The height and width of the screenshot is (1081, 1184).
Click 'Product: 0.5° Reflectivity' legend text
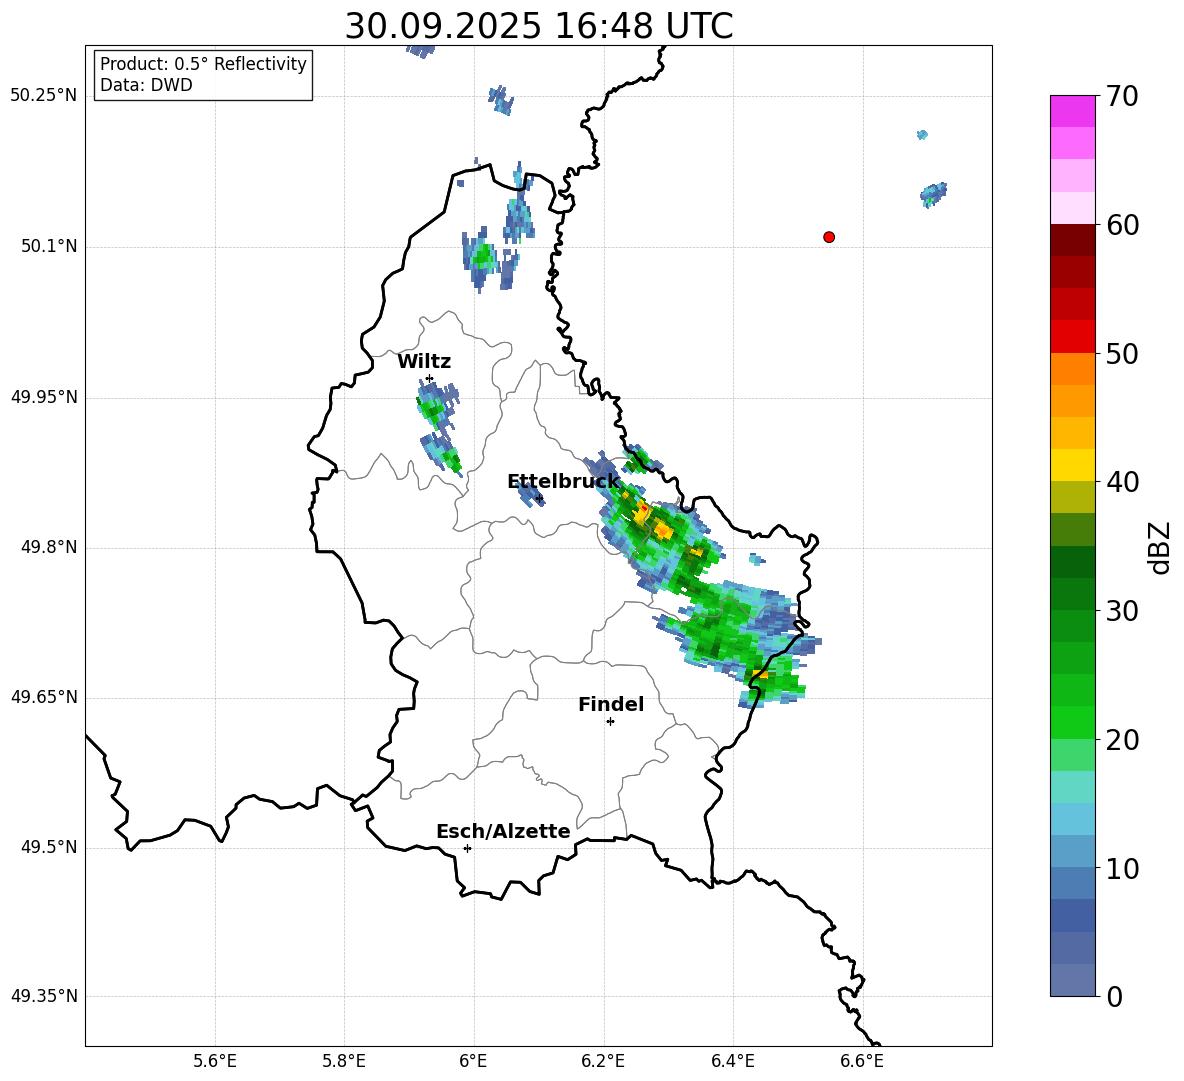[x=203, y=64]
